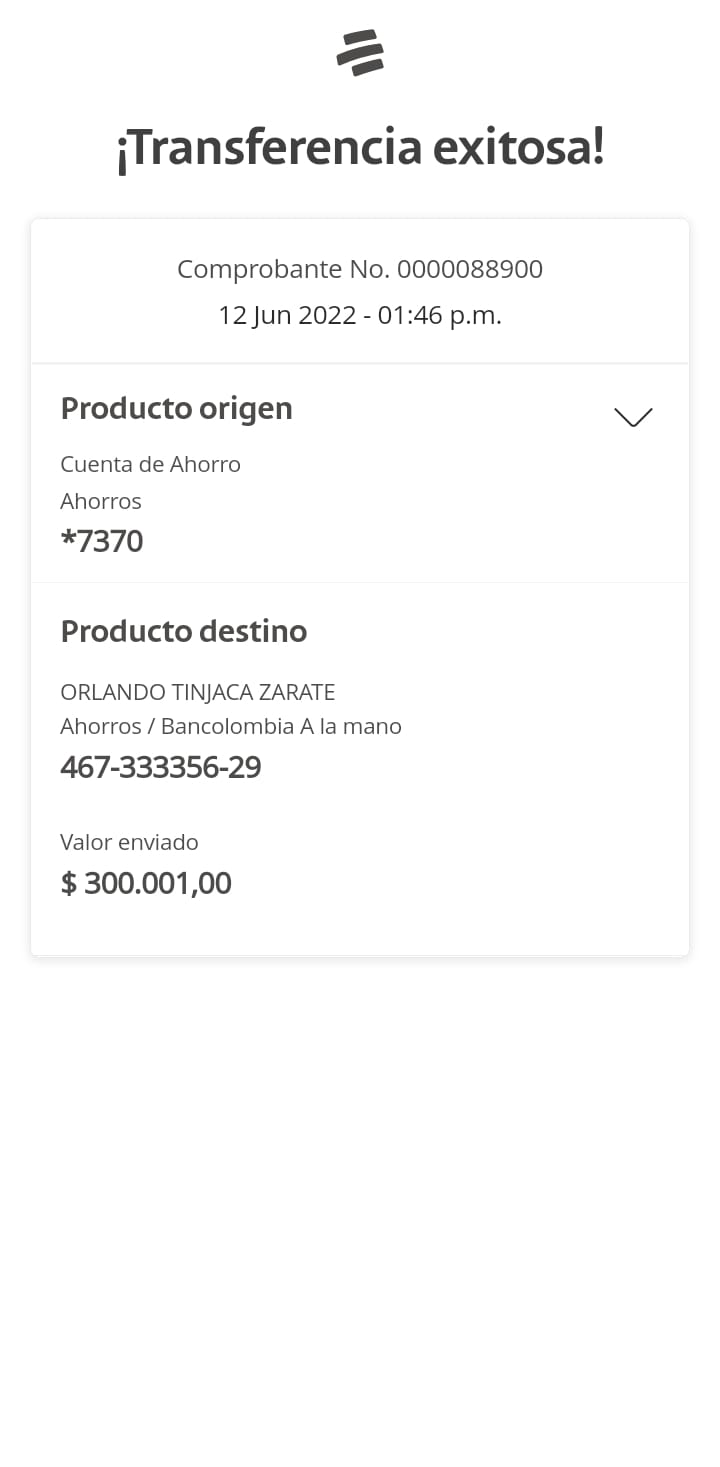Expand the Producto origen chevron
Viewport: 720px width, 1467px height.
(633, 417)
